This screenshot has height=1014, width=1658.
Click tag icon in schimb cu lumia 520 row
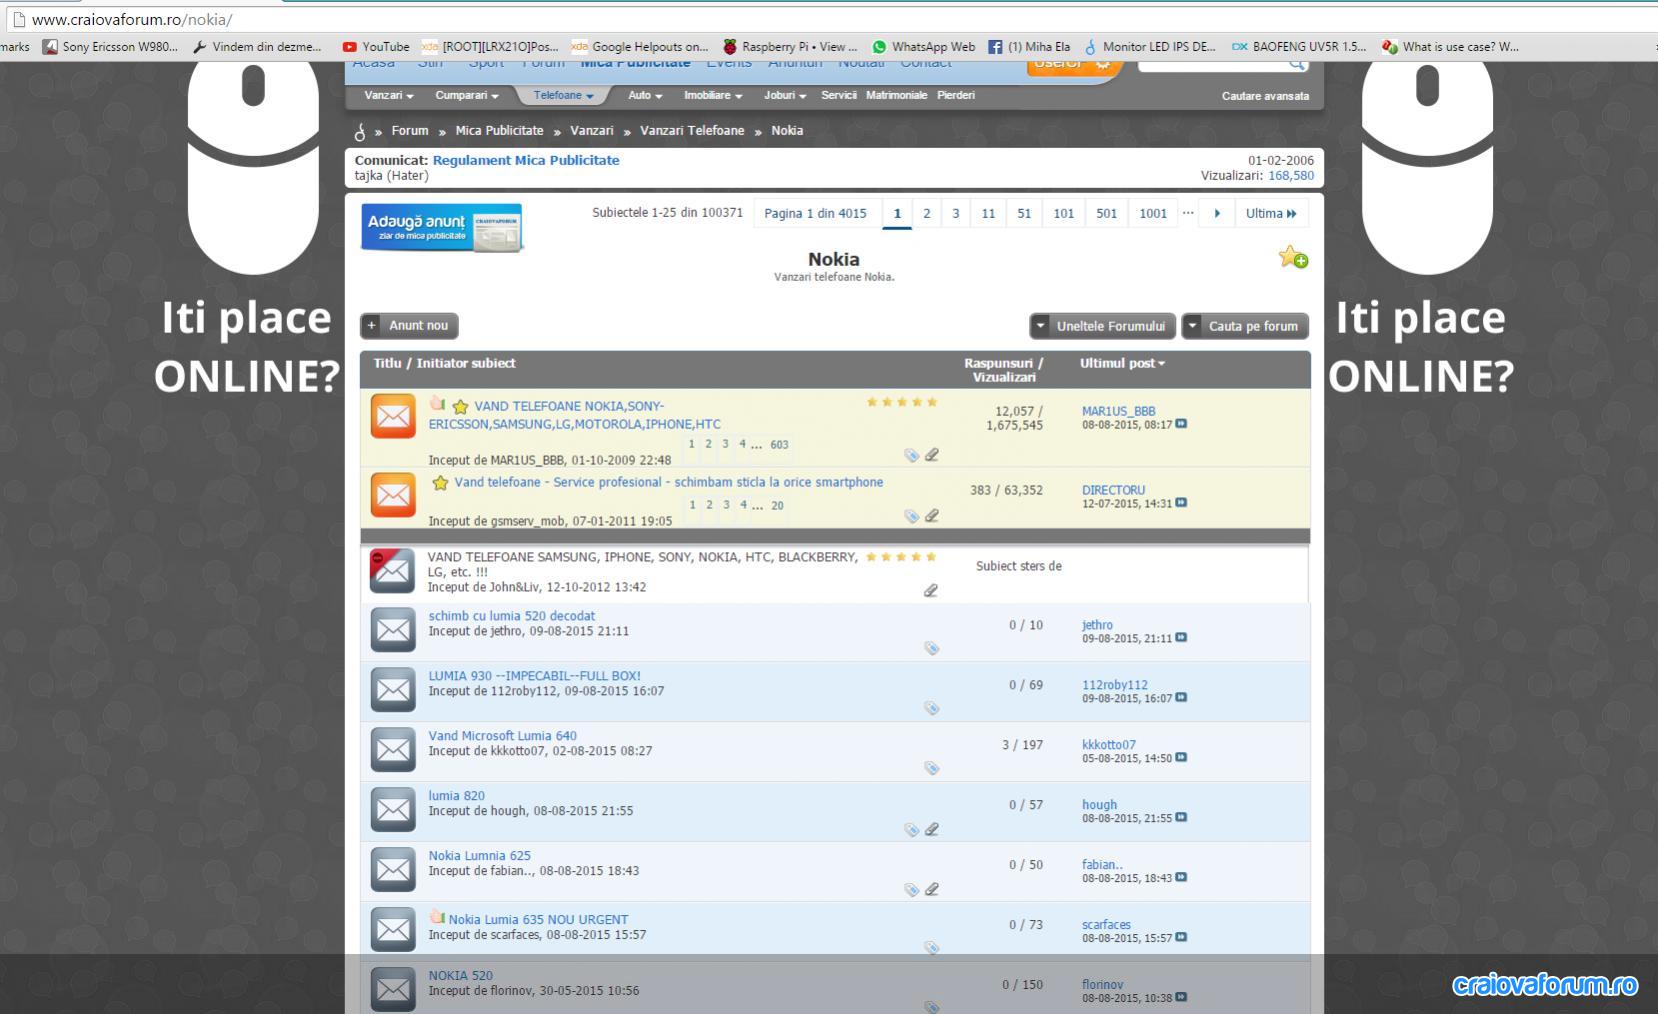coord(931,648)
